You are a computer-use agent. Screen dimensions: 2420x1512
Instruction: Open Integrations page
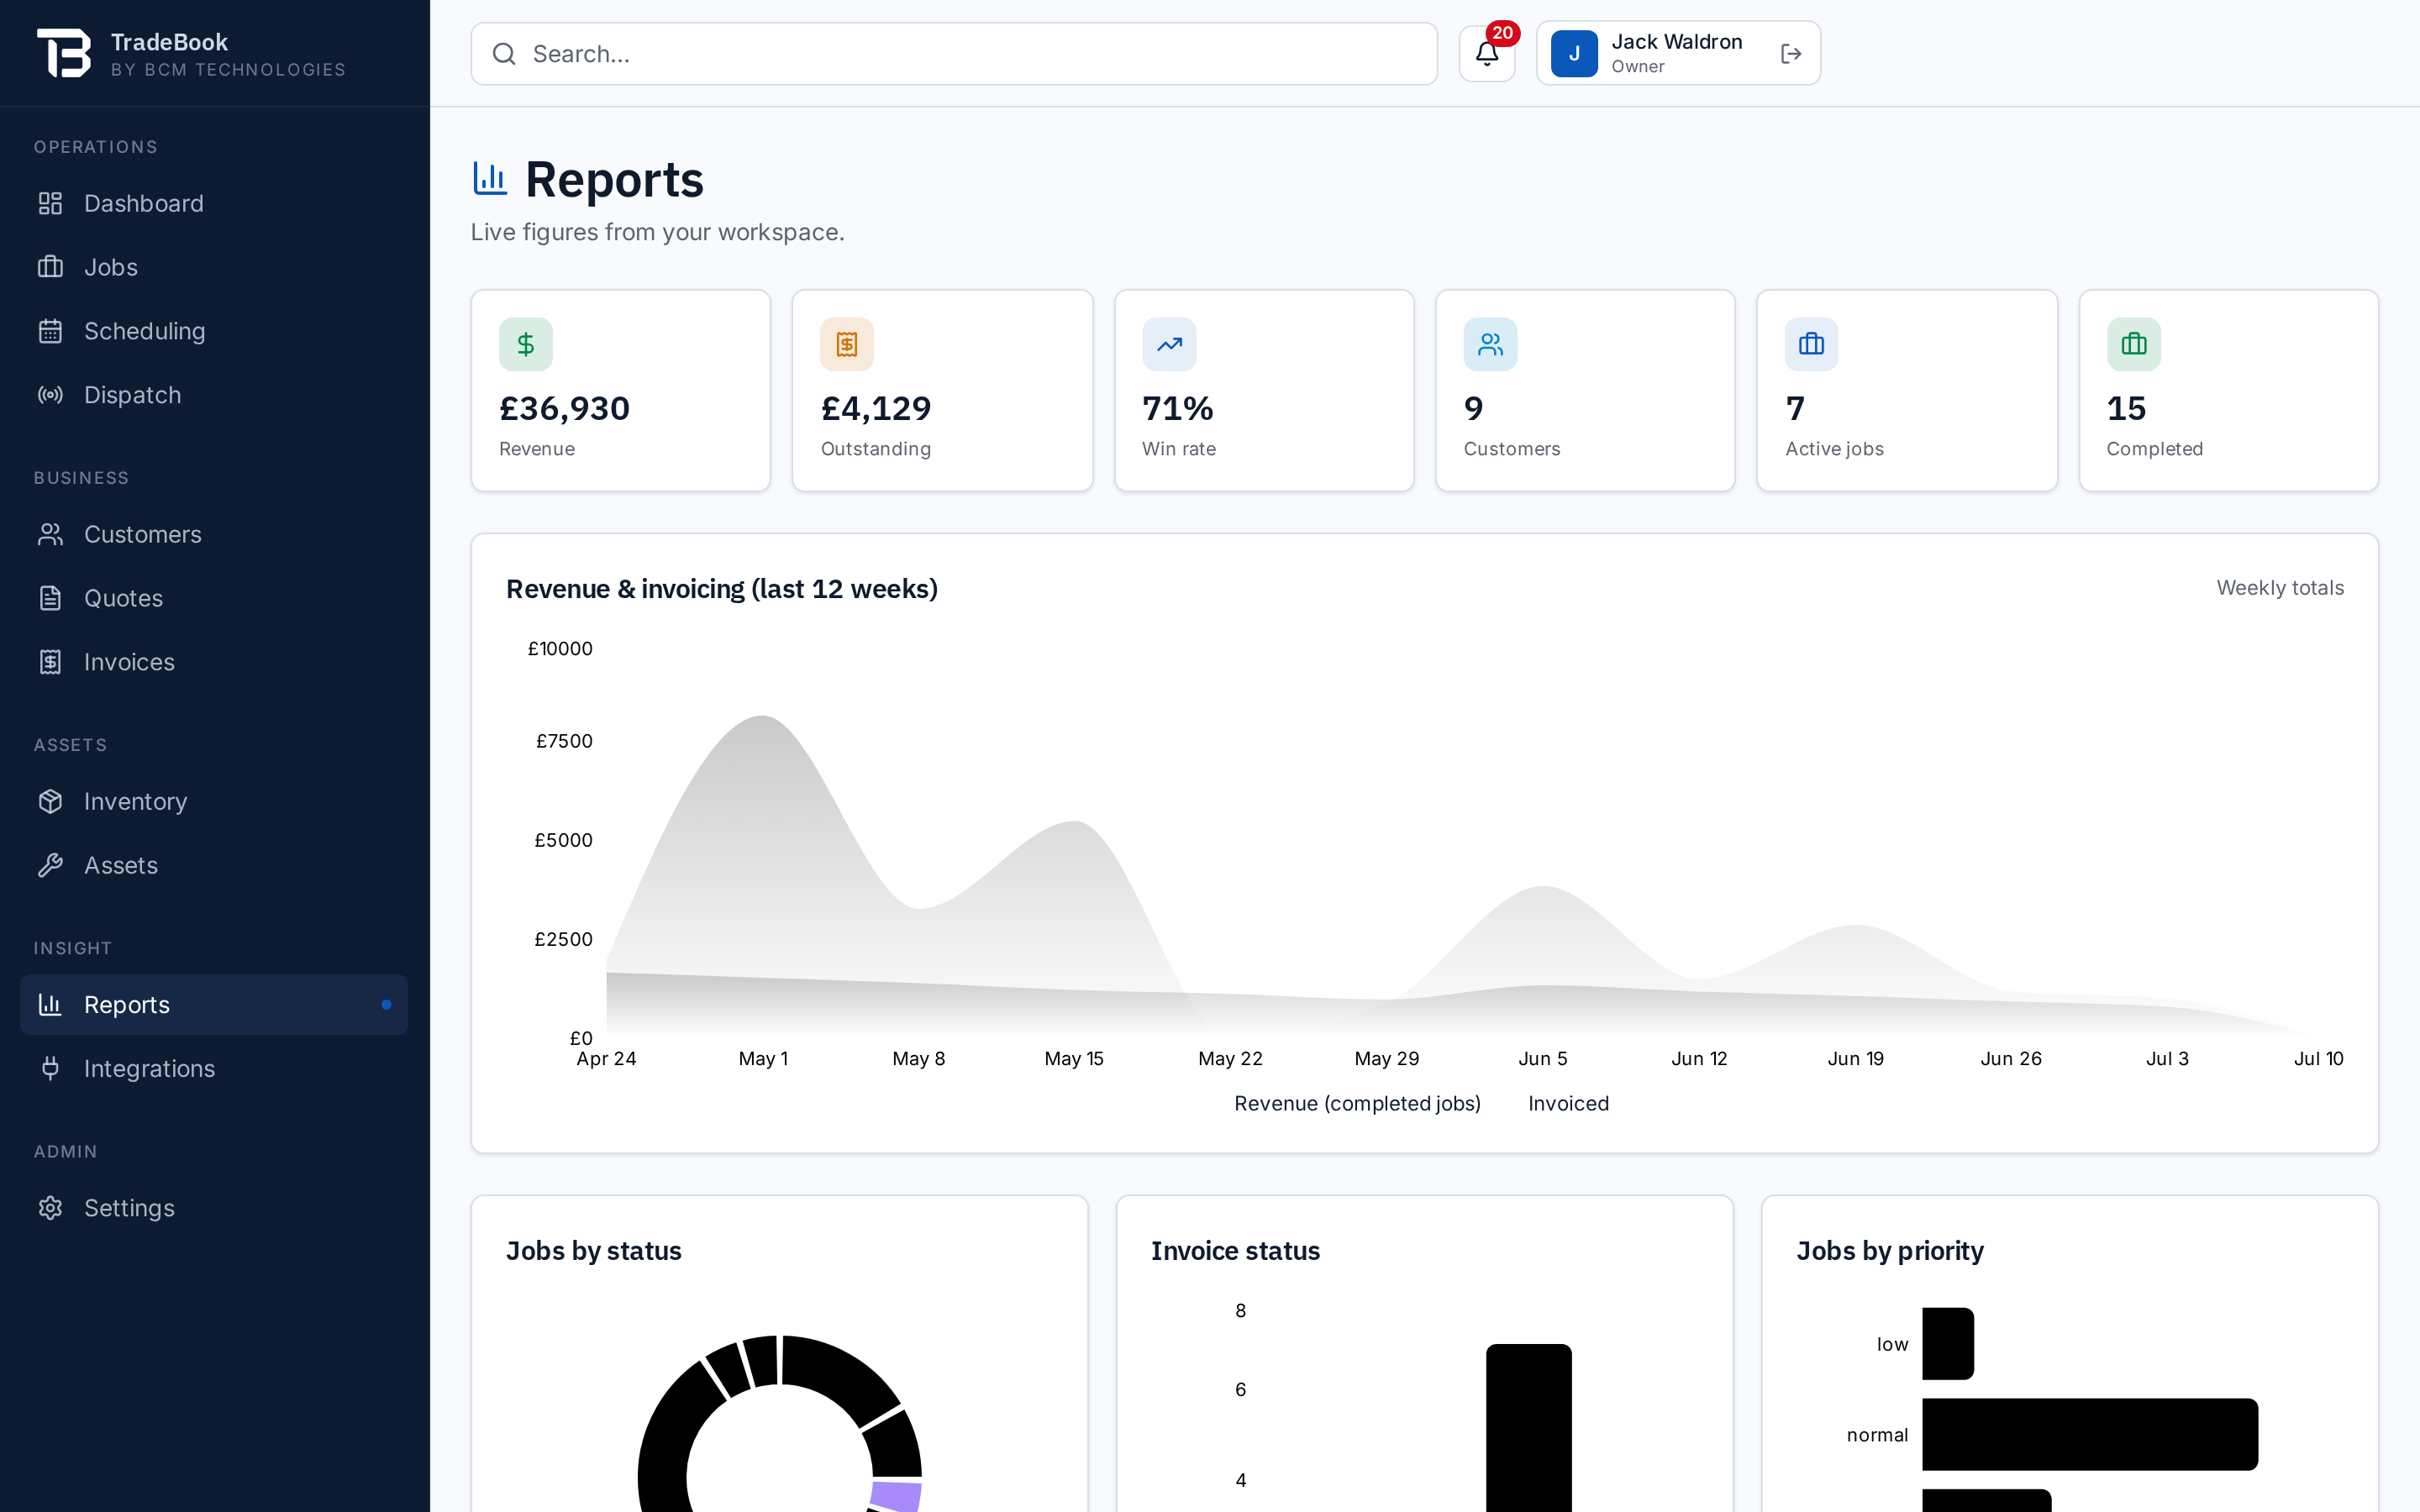coord(214,1068)
